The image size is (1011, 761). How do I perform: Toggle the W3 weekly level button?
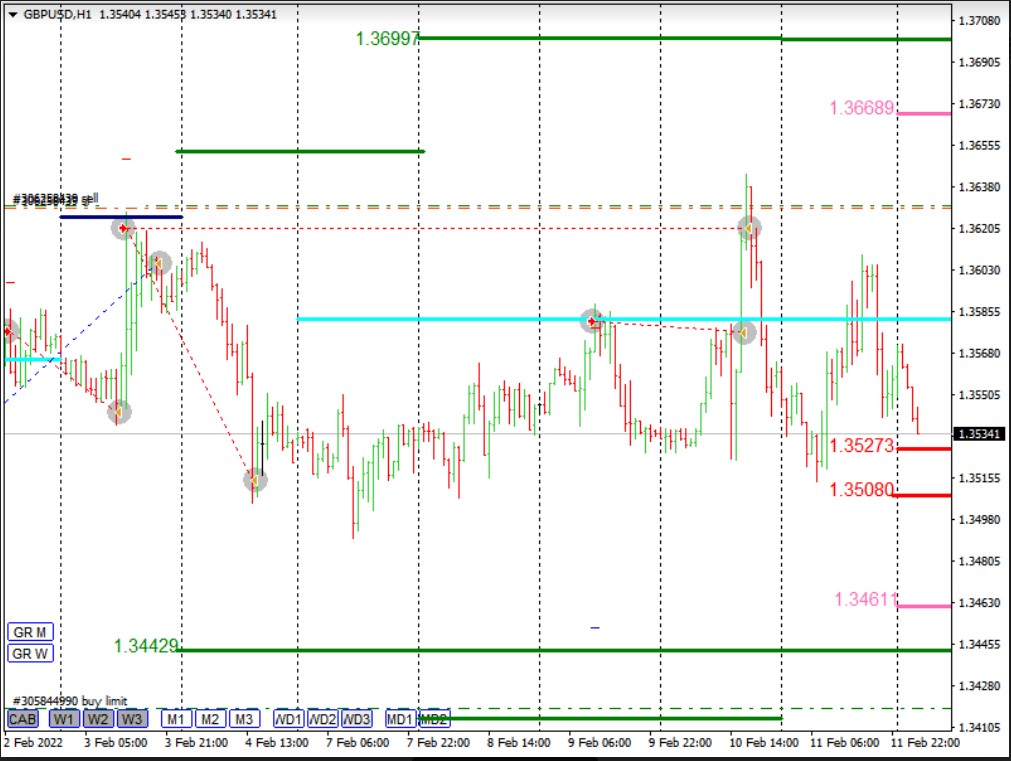tap(130, 719)
